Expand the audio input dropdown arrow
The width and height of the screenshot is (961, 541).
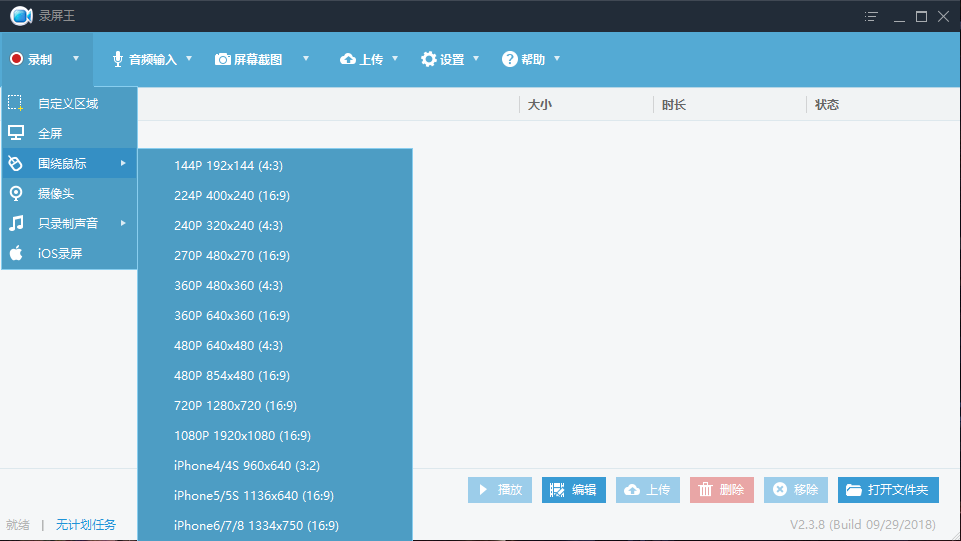[189, 59]
